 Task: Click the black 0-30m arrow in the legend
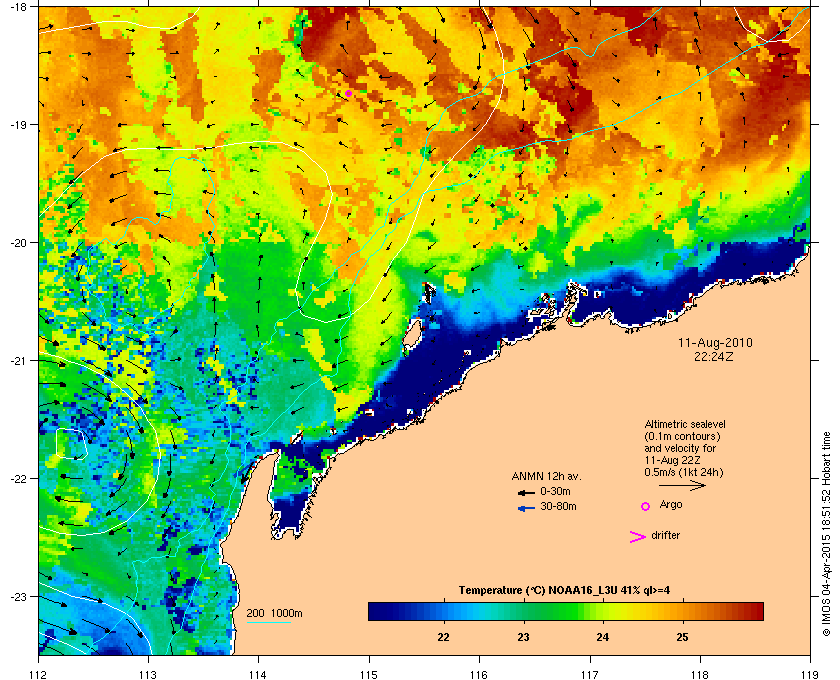coord(526,492)
